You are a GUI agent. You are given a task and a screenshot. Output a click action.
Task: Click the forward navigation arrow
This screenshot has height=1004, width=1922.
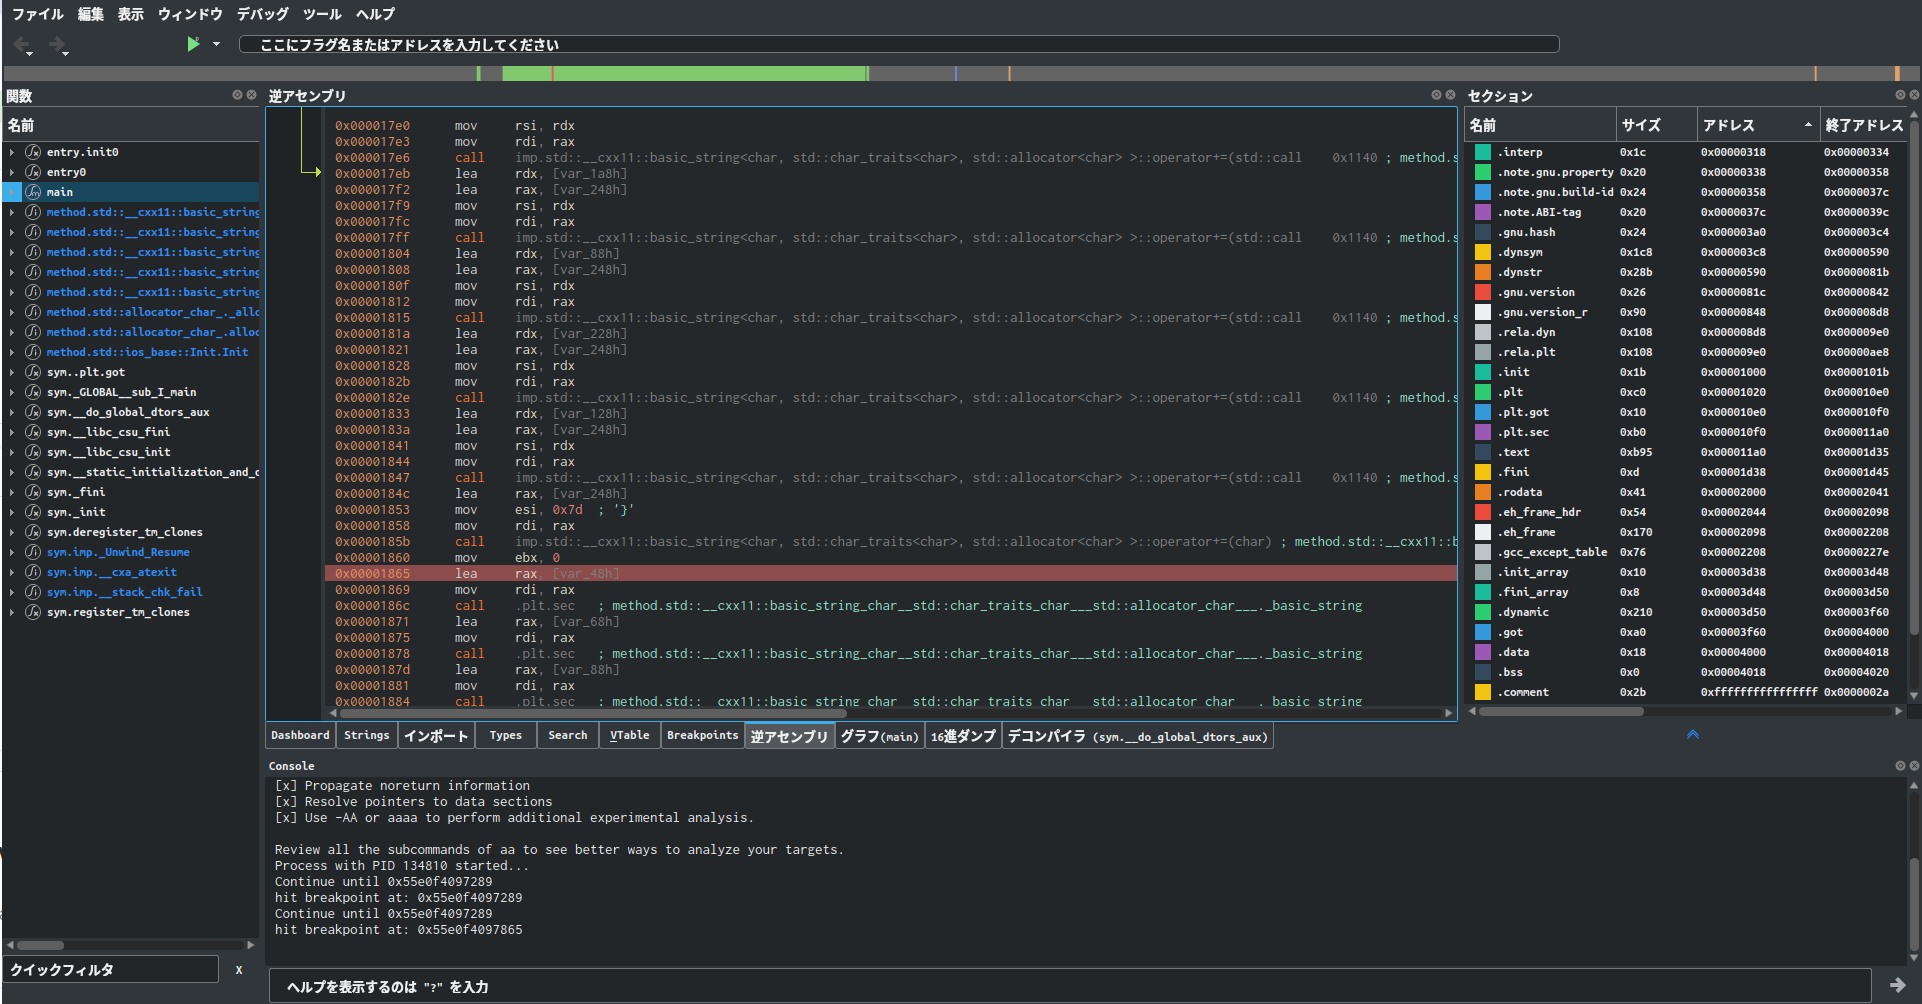tap(56, 44)
